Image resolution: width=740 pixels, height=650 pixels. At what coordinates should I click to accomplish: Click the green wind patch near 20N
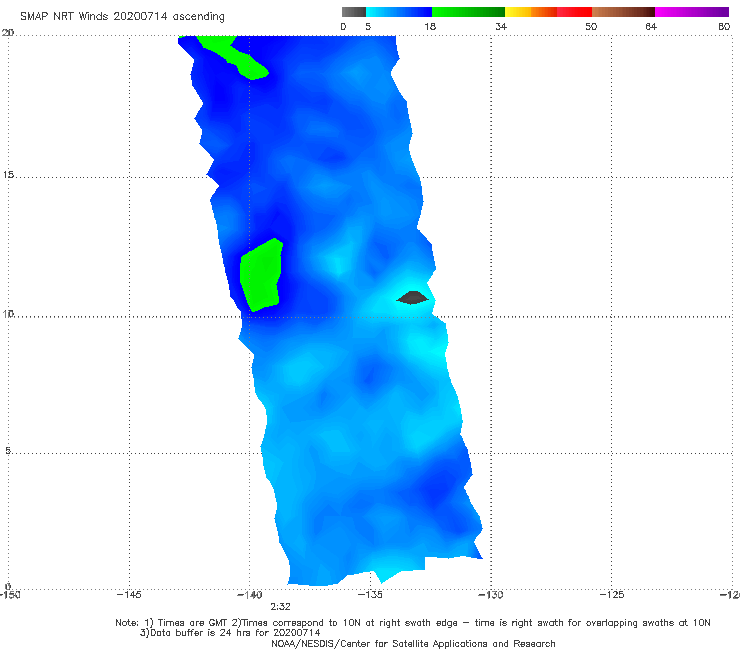coord(231,57)
